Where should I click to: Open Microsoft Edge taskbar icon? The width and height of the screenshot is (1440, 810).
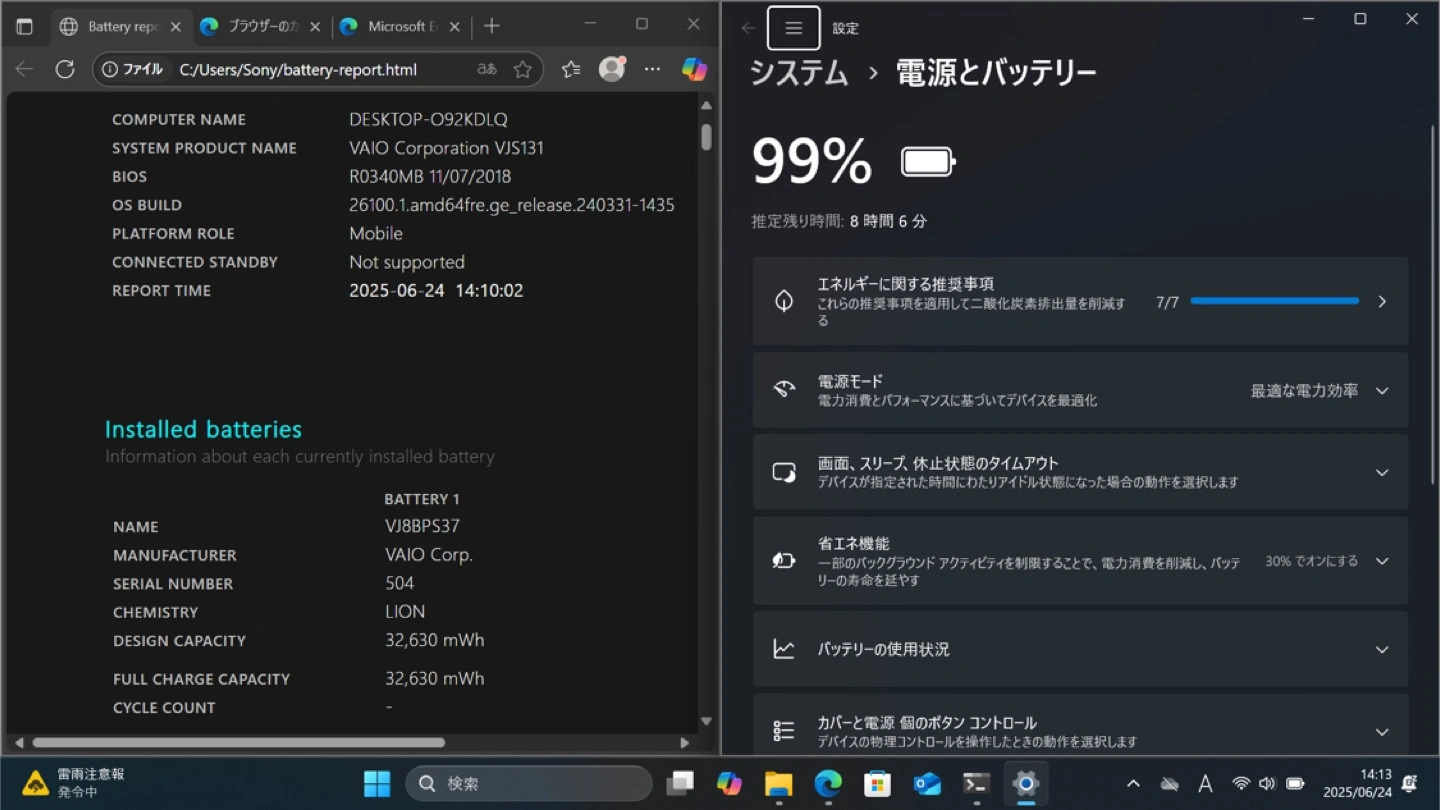(827, 784)
